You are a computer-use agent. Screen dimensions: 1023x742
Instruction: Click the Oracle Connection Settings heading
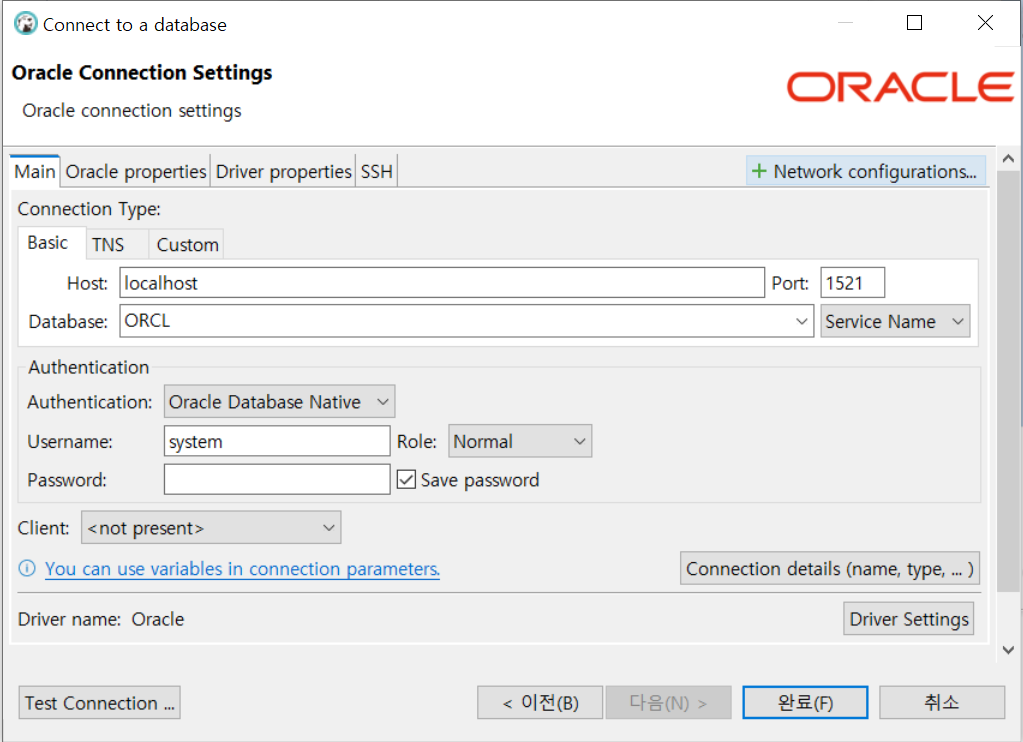click(x=142, y=72)
